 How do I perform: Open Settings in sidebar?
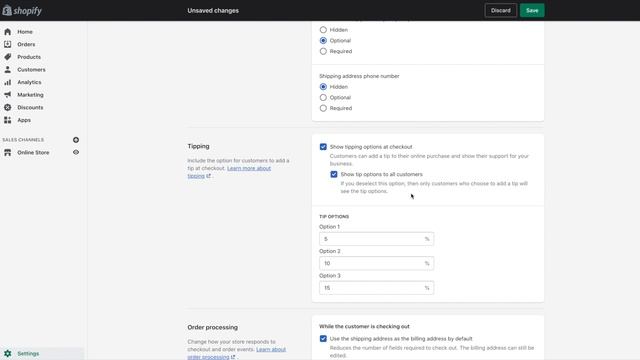(x=28, y=353)
